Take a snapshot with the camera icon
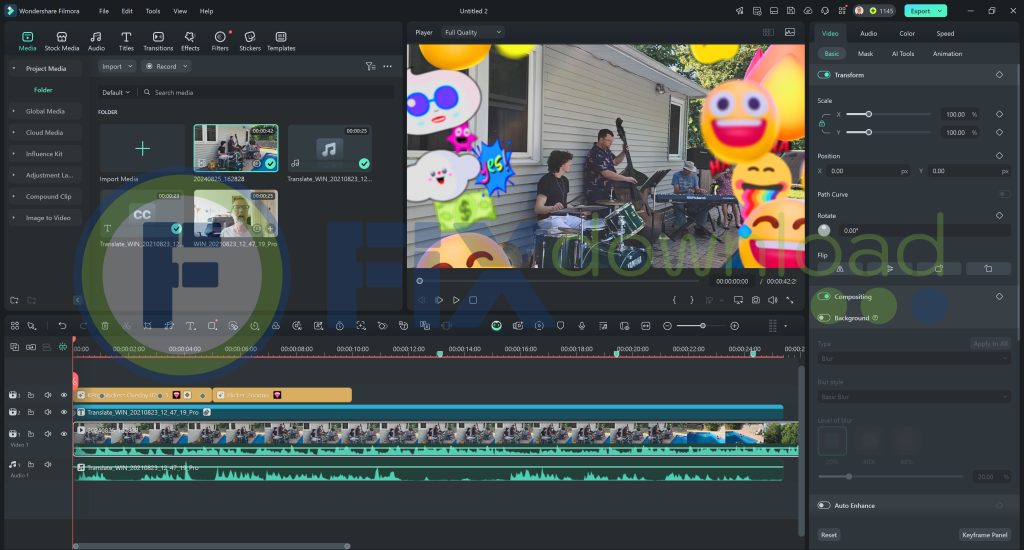Screen dimensions: 1024x550 [756, 300]
